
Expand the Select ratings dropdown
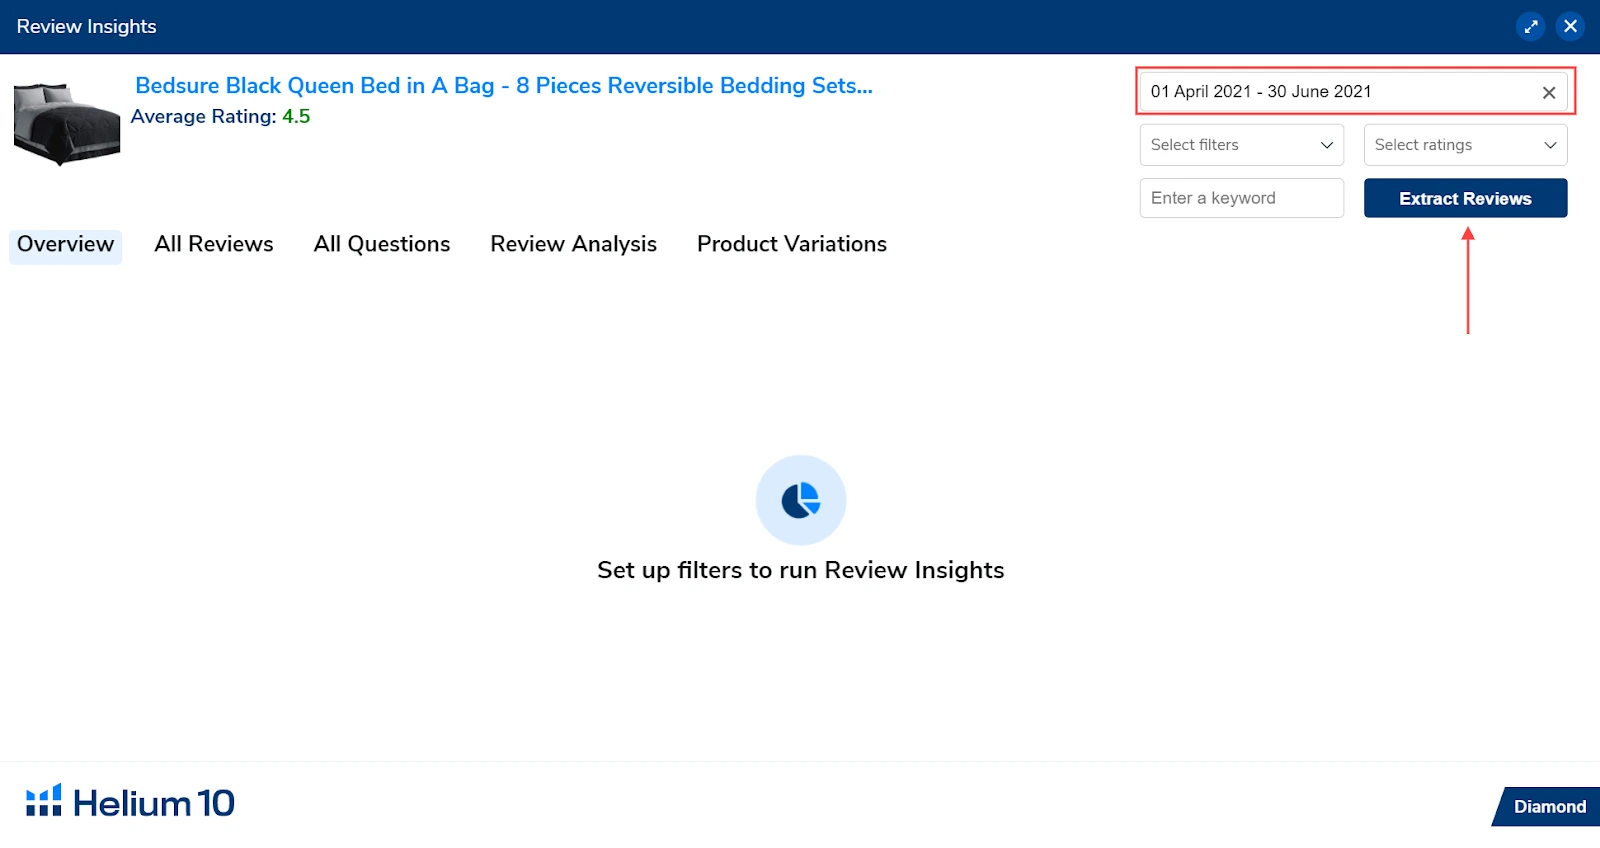tap(1464, 145)
